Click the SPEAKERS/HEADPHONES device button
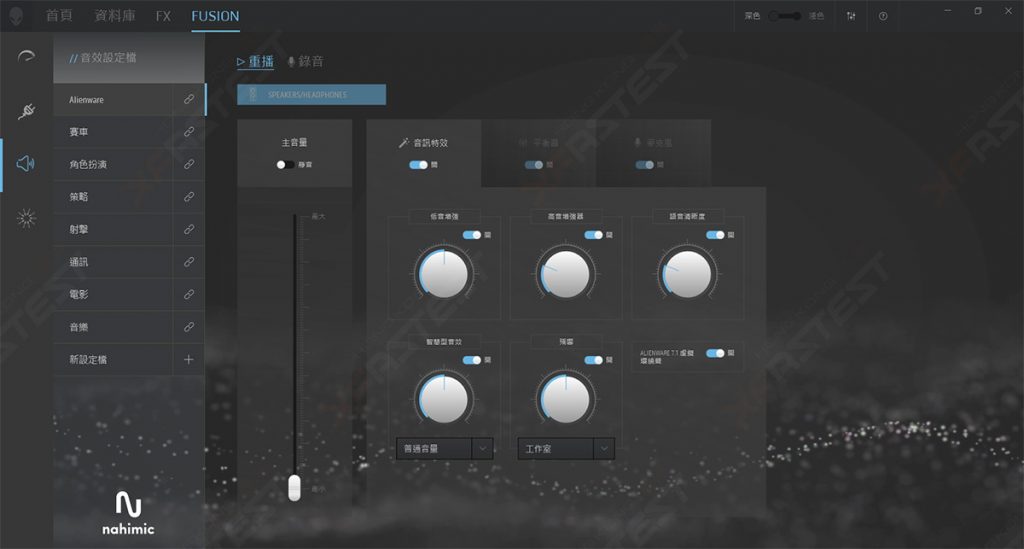 click(x=312, y=95)
